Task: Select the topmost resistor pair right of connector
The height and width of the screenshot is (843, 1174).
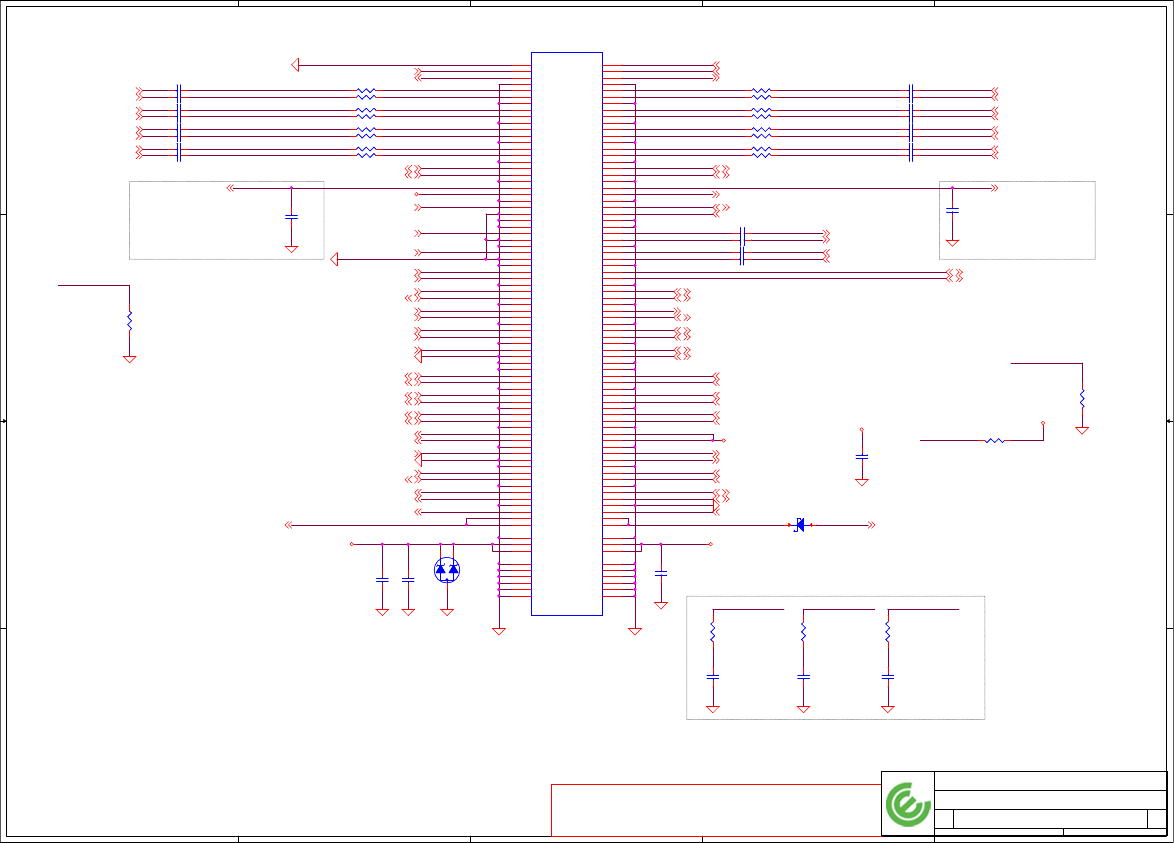Action: tap(761, 94)
